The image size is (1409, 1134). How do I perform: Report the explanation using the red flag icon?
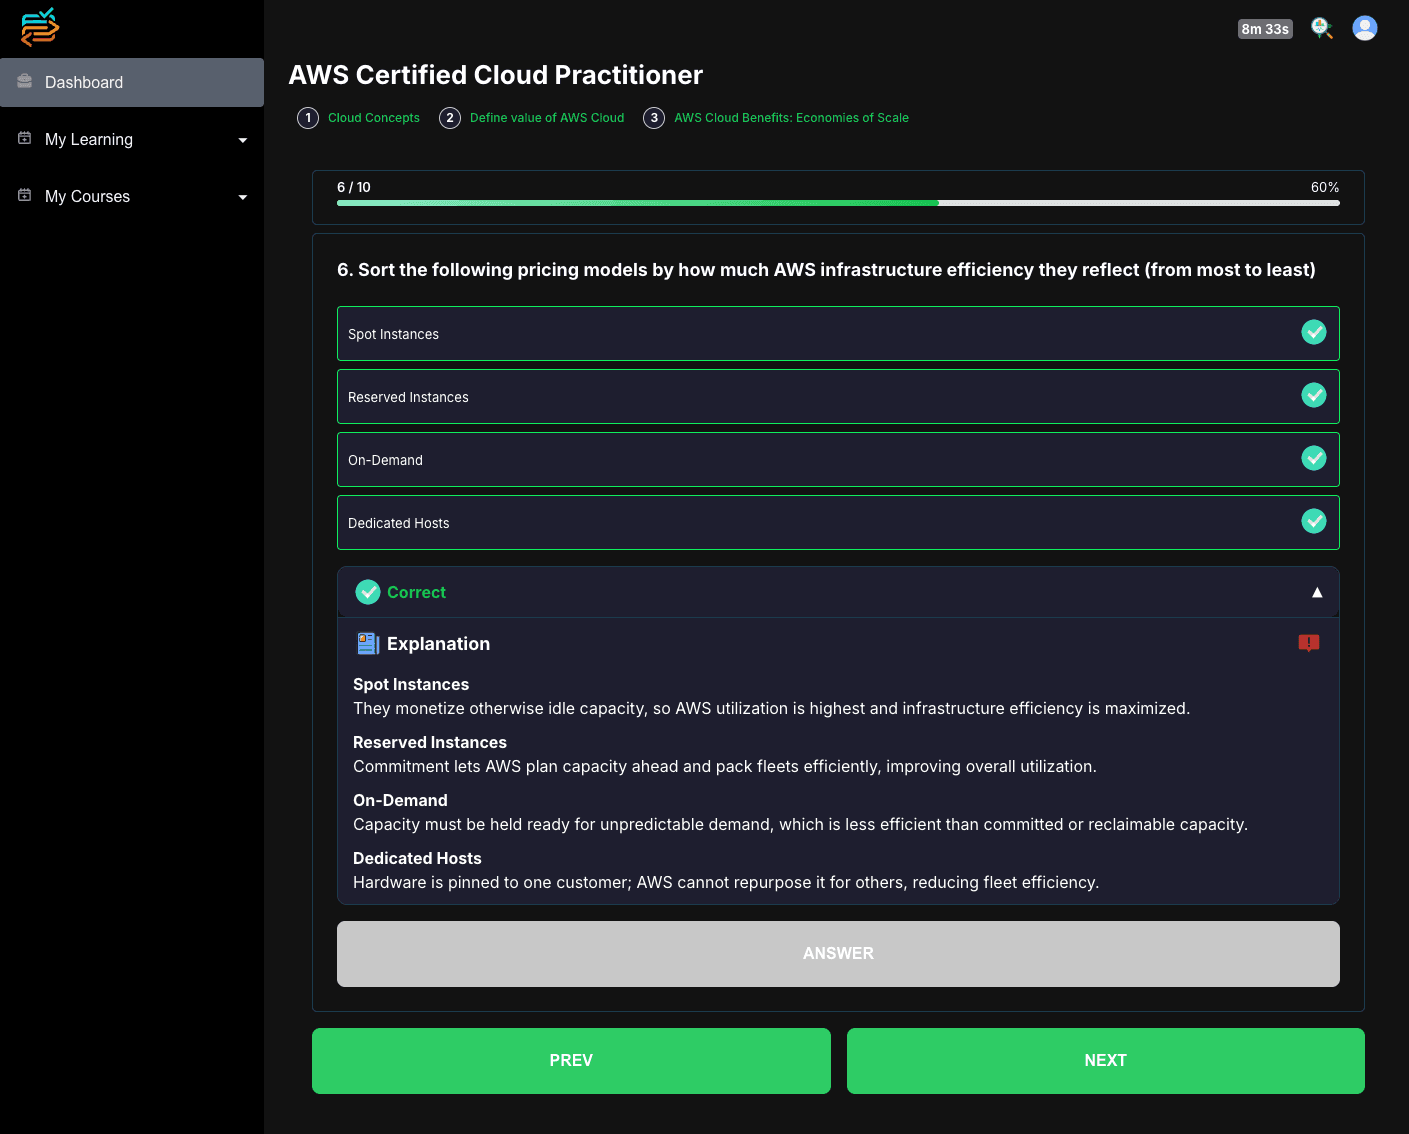coord(1309,643)
